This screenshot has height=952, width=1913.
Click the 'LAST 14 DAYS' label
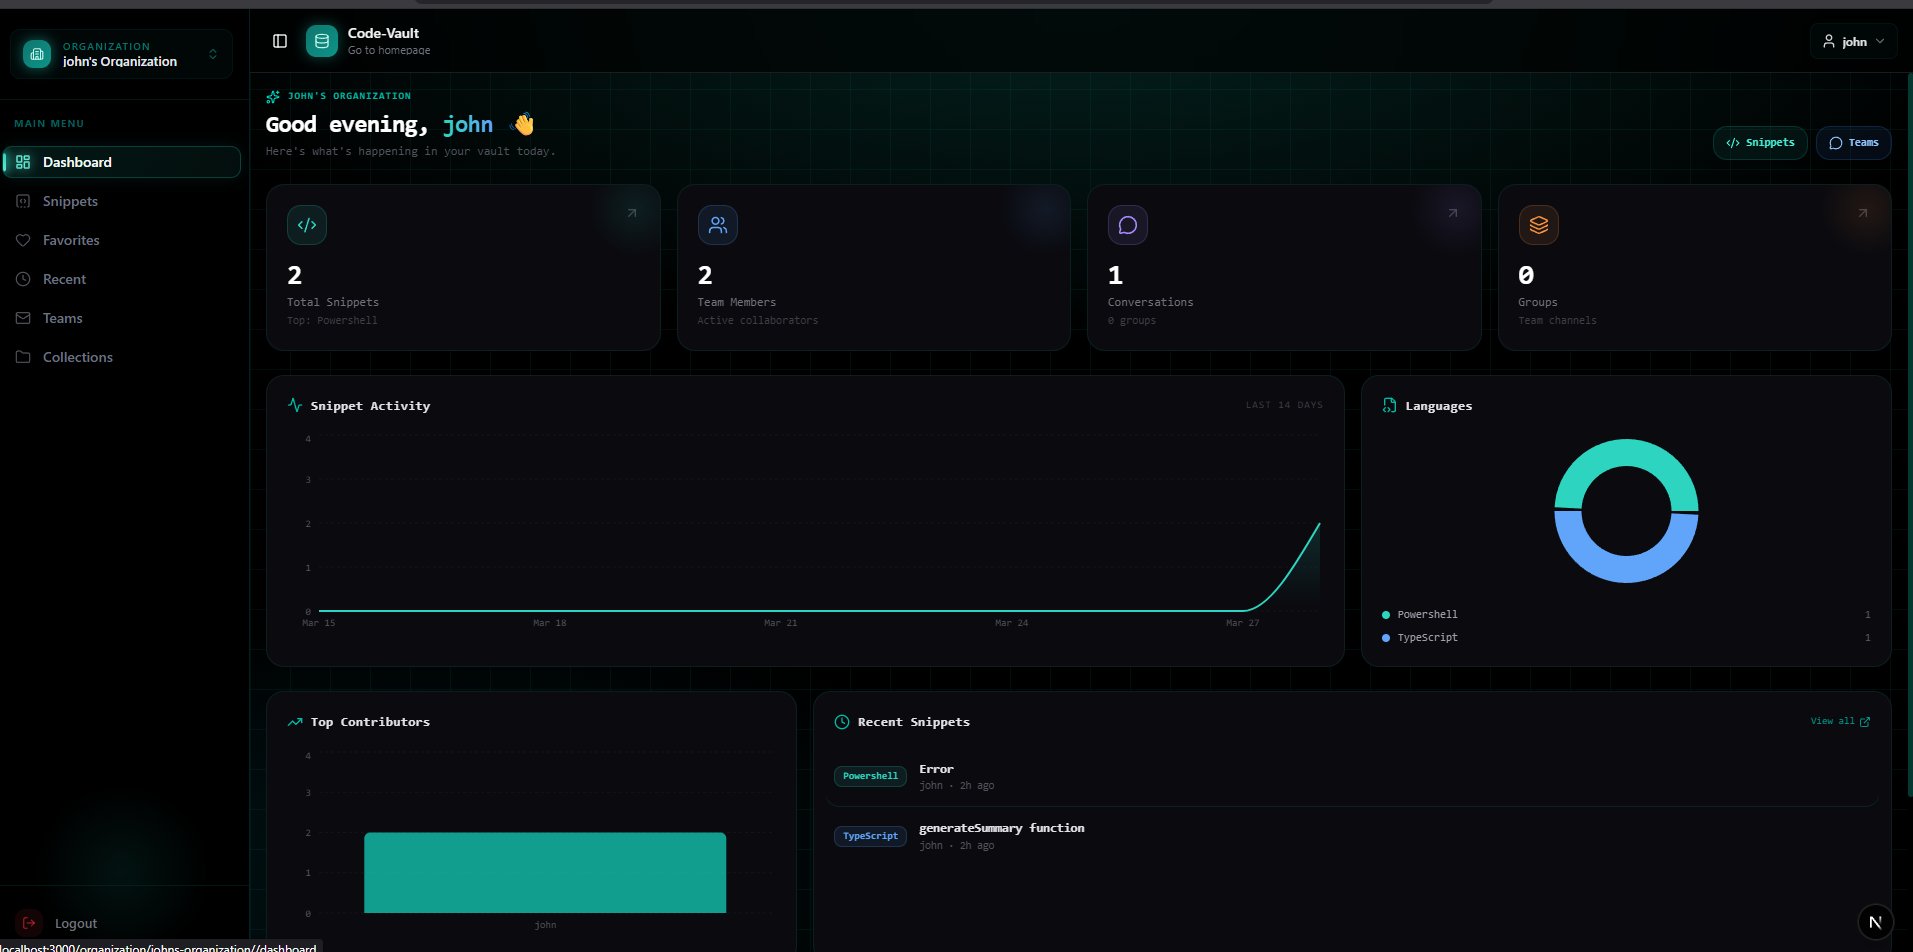pyautogui.click(x=1284, y=405)
